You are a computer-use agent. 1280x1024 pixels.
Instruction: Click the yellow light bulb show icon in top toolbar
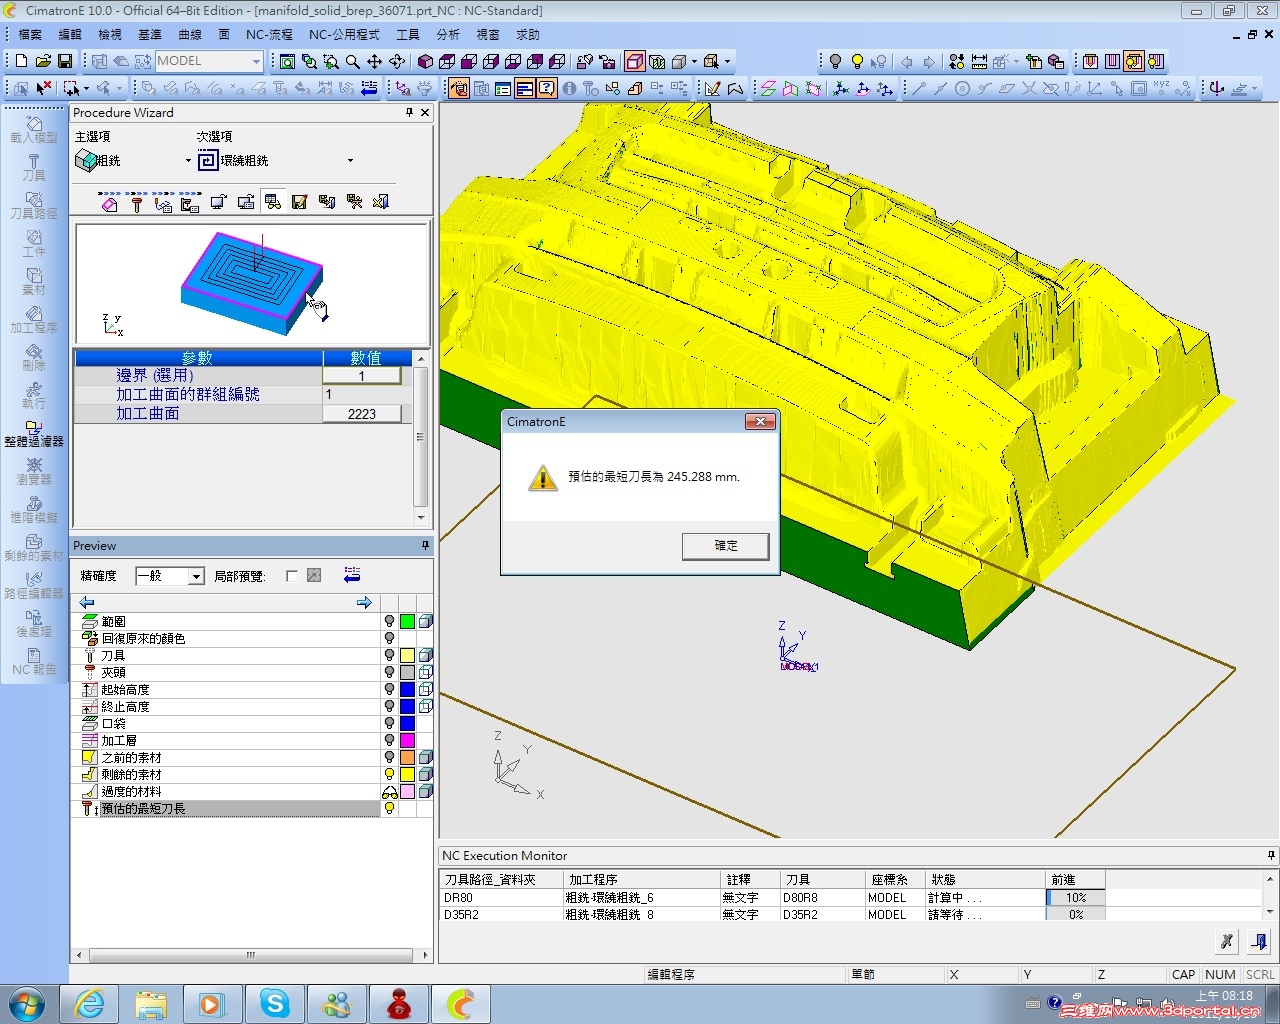pyautogui.click(x=857, y=61)
